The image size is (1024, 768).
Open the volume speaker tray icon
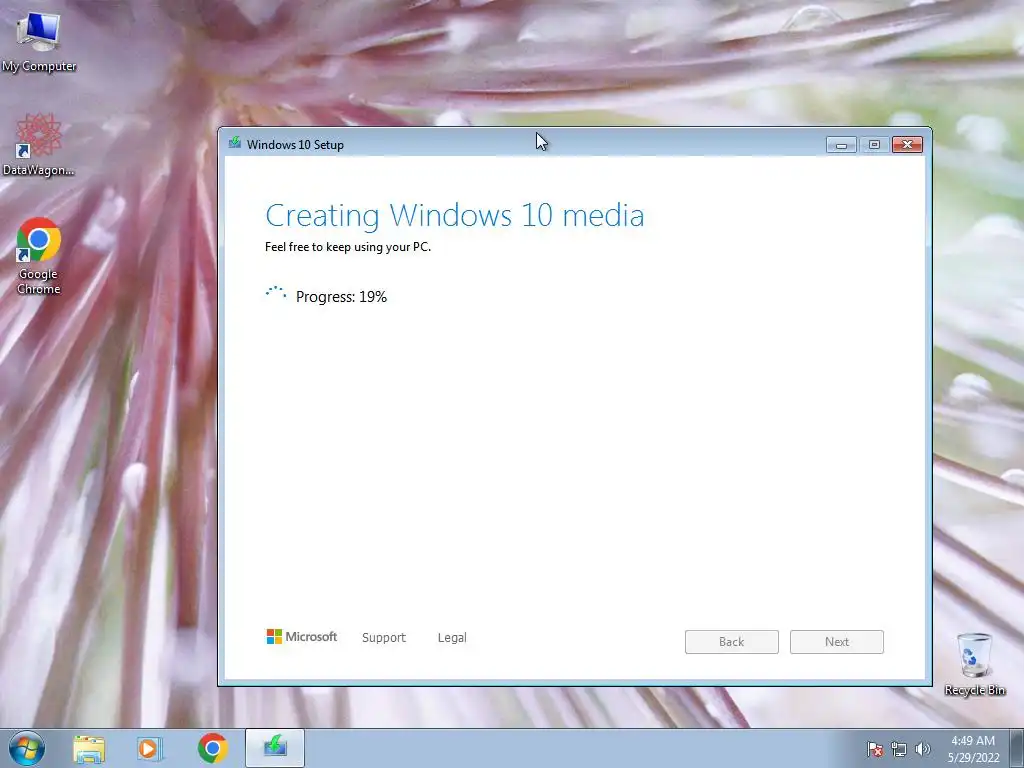[x=923, y=749]
